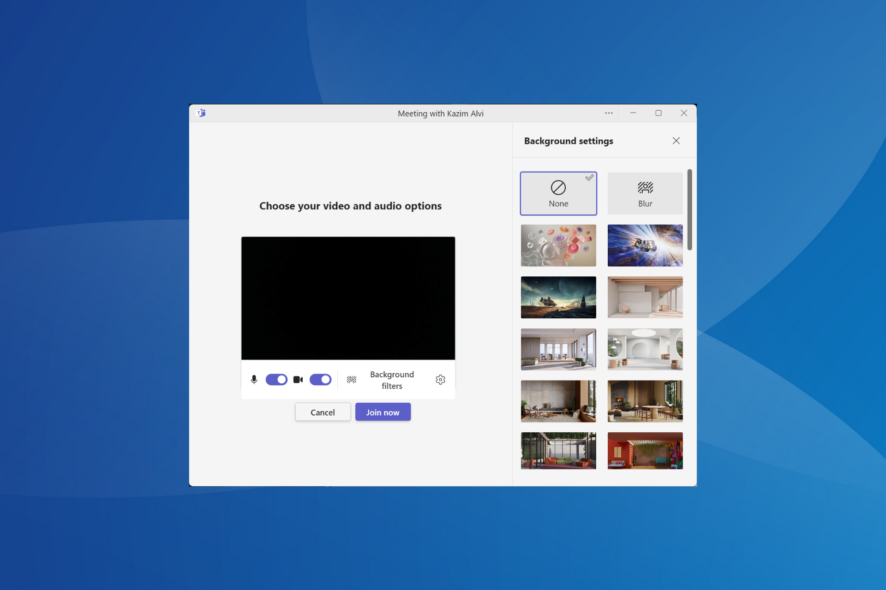886x590 pixels.
Task: Maximize the meeting window
Action: click(x=658, y=113)
